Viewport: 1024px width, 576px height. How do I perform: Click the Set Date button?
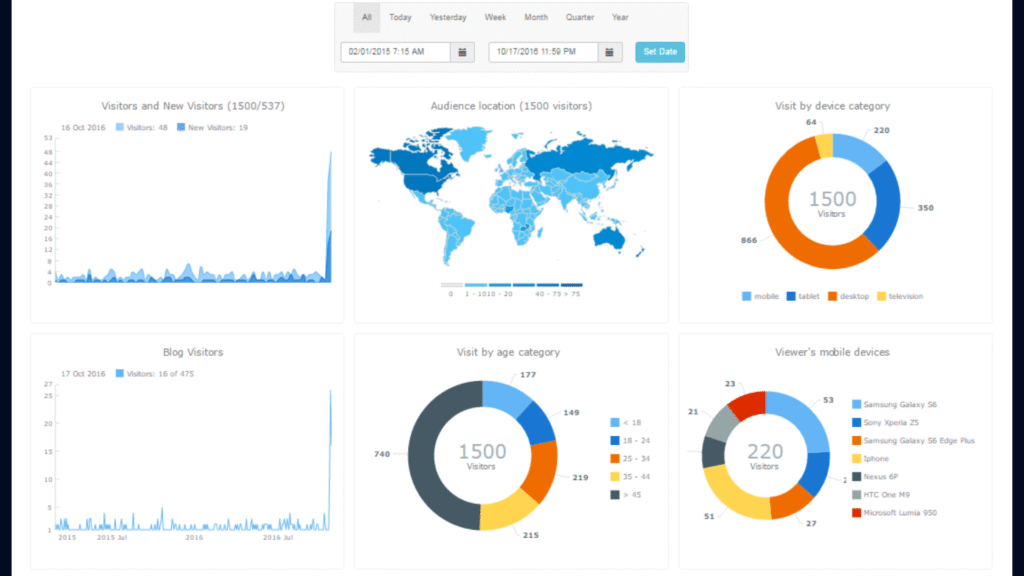pyautogui.click(x=660, y=52)
